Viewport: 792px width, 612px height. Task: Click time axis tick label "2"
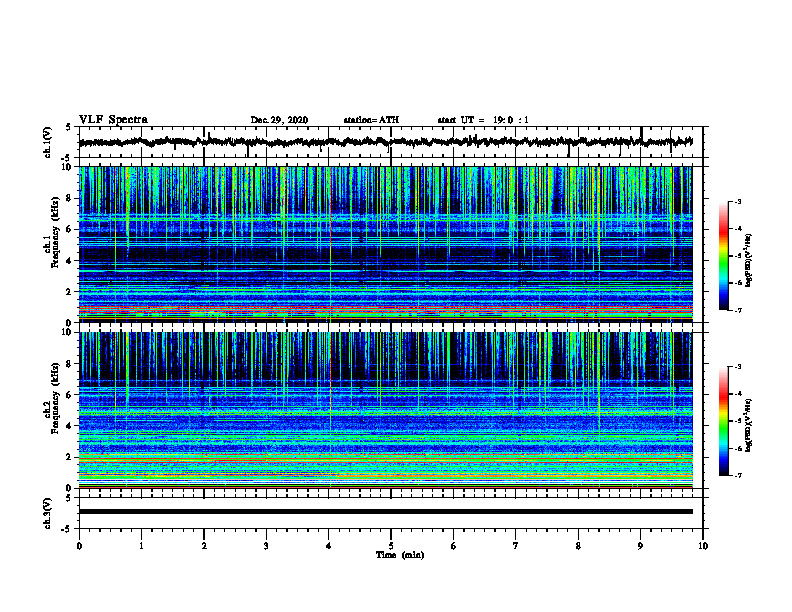tap(204, 546)
